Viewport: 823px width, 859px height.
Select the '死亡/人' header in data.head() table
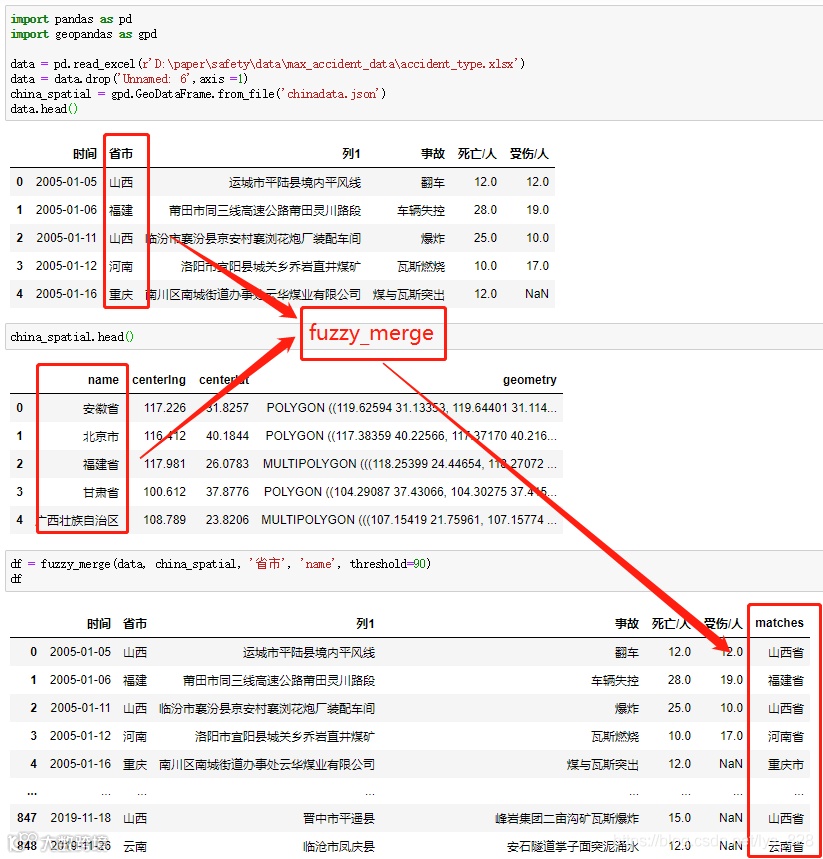tap(477, 154)
